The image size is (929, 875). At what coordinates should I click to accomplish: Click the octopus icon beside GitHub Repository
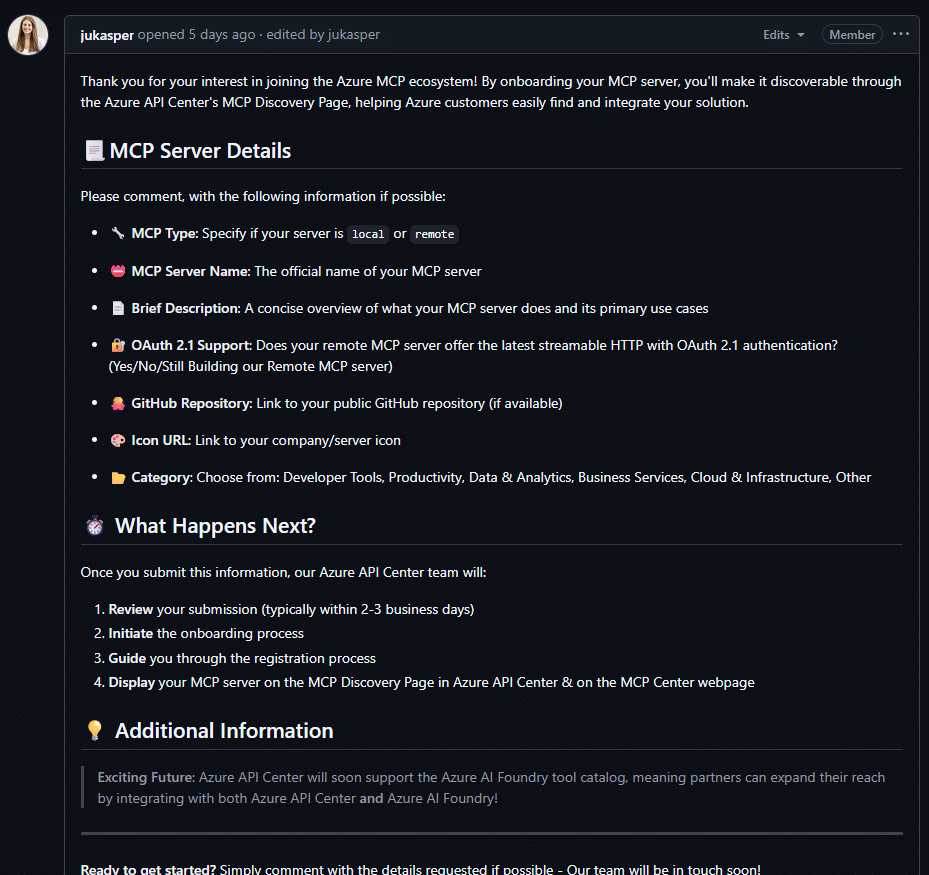[x=118, y=403]
